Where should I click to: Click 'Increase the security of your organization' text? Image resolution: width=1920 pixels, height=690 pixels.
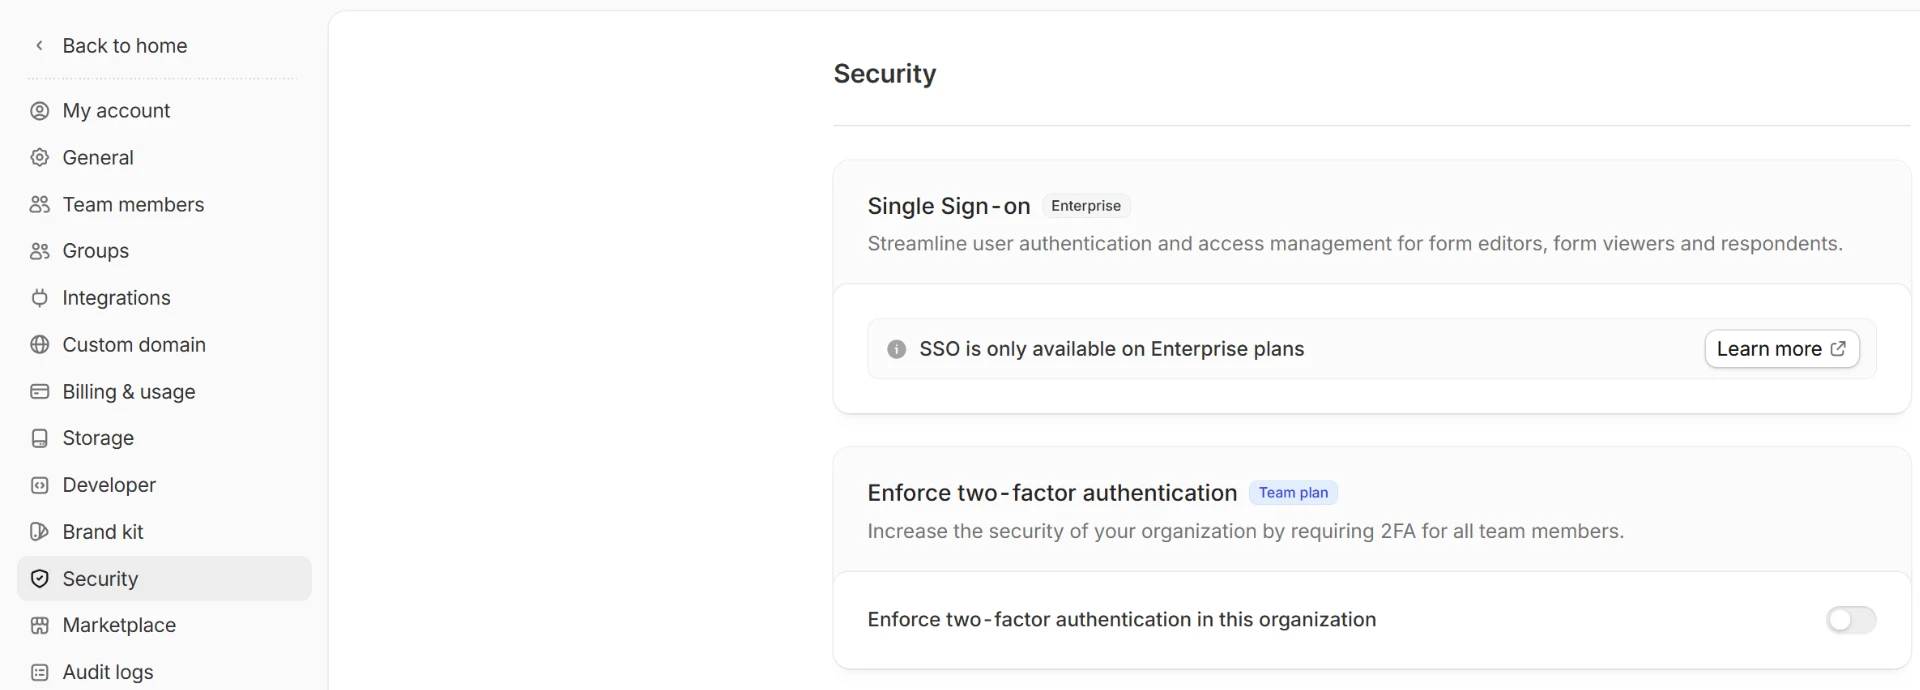click(1246, 531)
